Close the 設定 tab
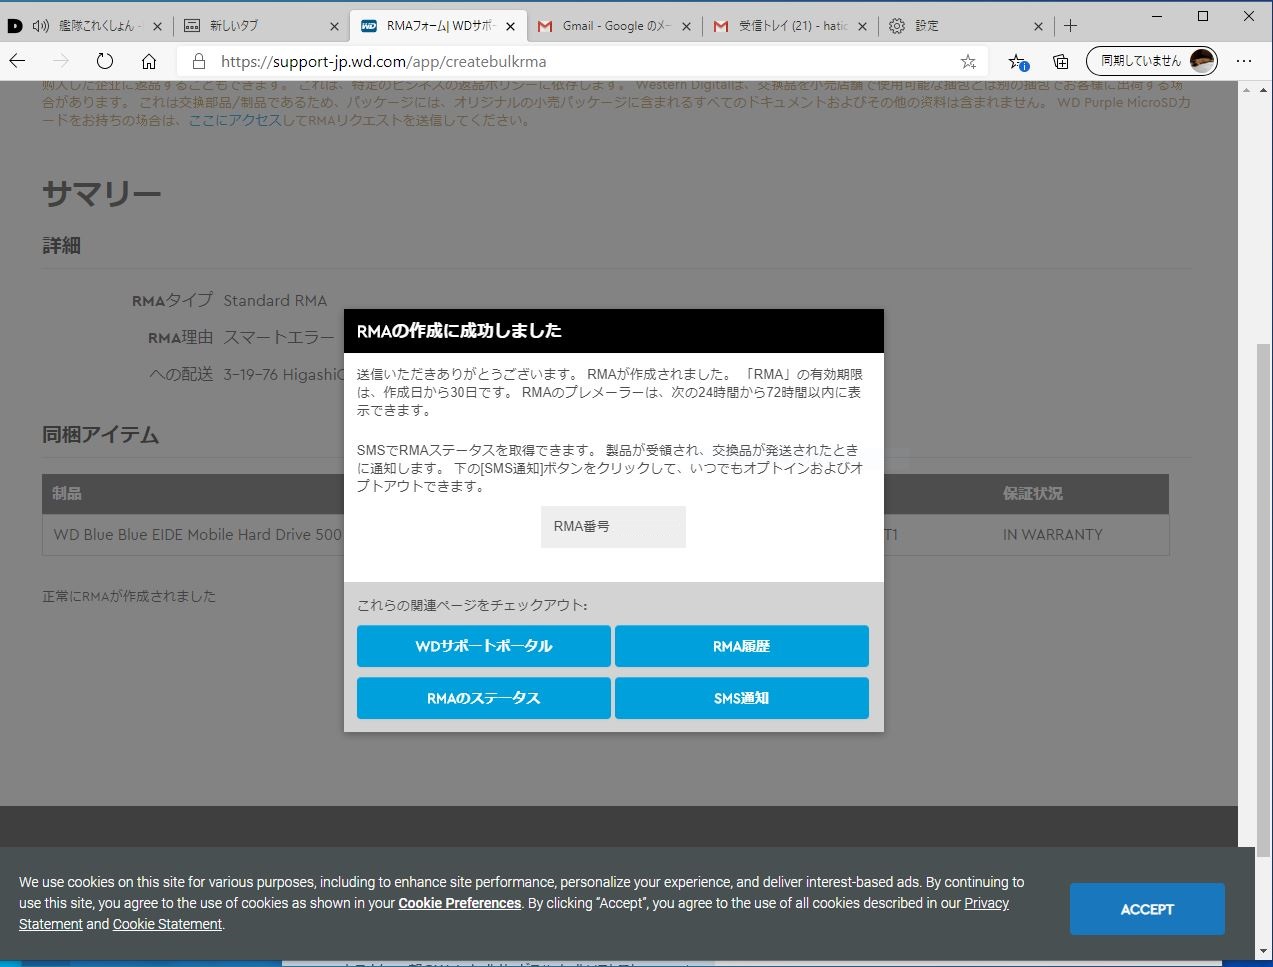1273x967 pixels. point(1038,26)
